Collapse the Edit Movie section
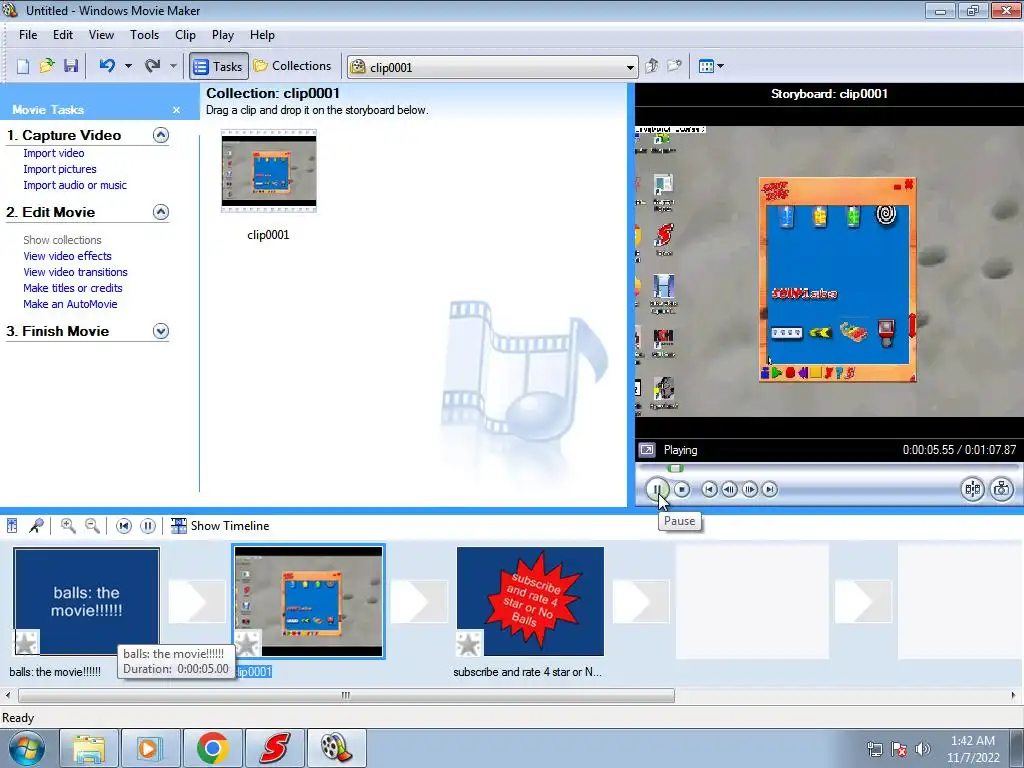 (161, 212)
